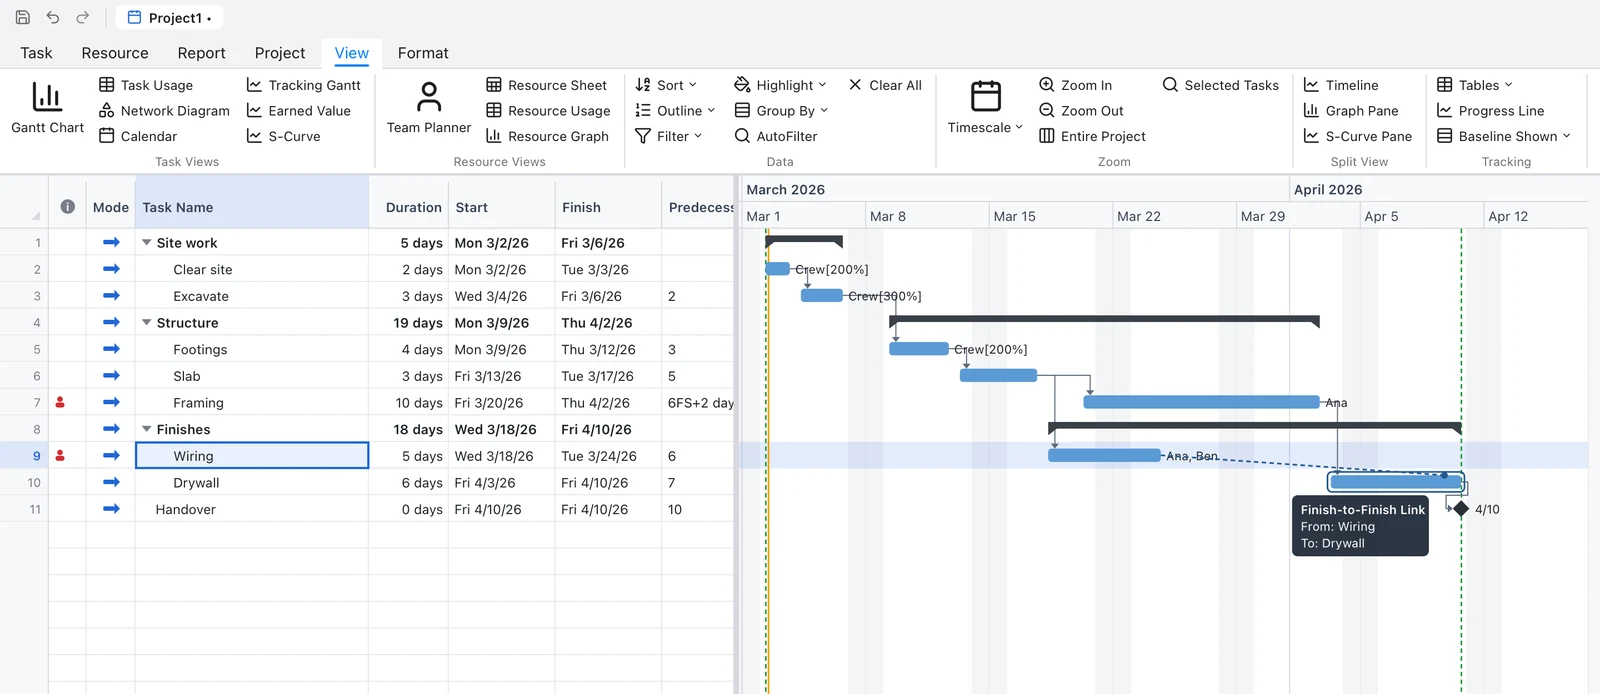Collapse the Finishes summary task

pos(147,429)
